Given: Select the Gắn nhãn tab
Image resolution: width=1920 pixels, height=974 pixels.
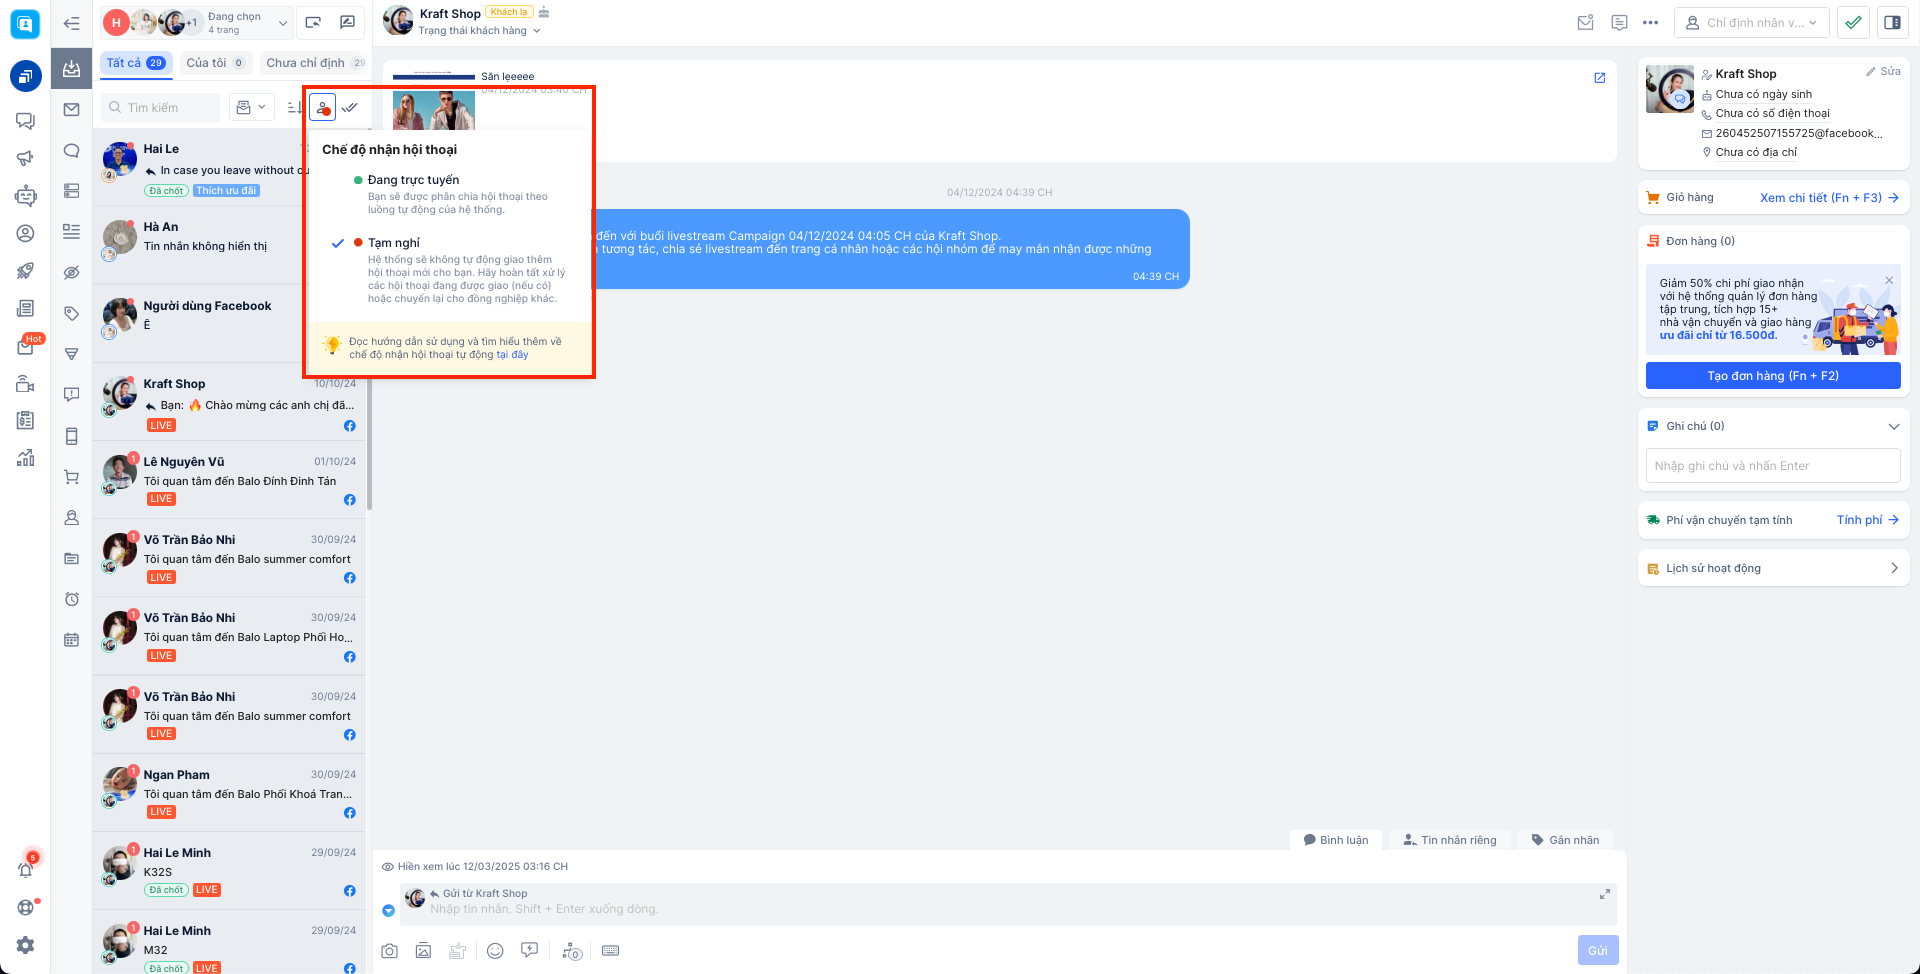Looking at the screenshot, I should pos(1565,840).
